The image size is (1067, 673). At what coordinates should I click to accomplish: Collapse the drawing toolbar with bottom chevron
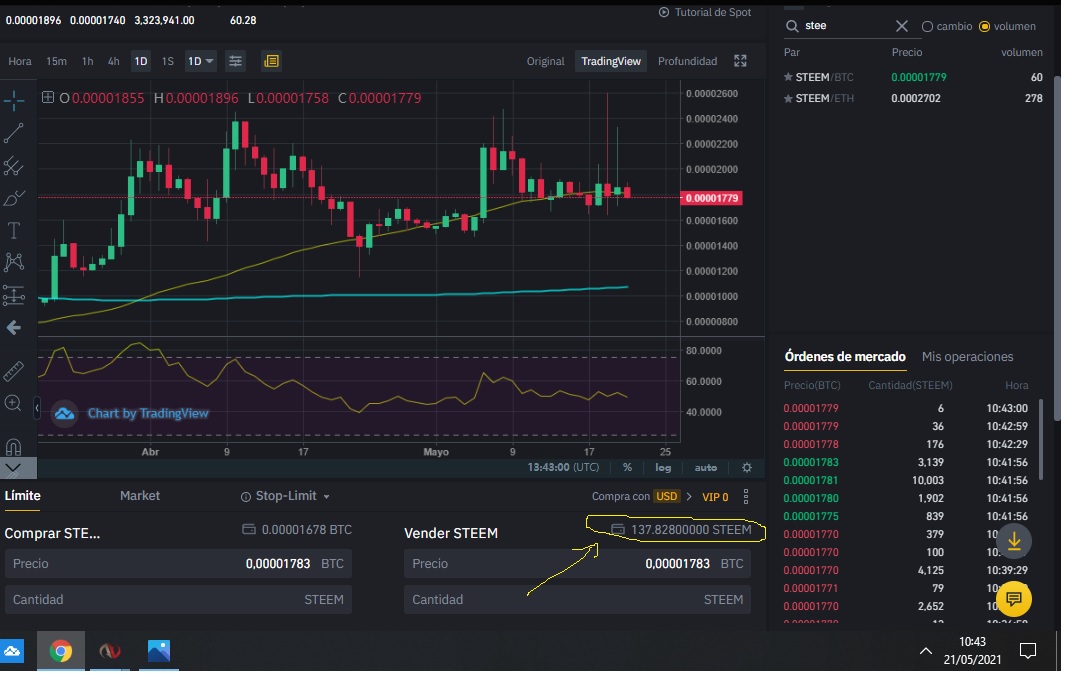14,468
